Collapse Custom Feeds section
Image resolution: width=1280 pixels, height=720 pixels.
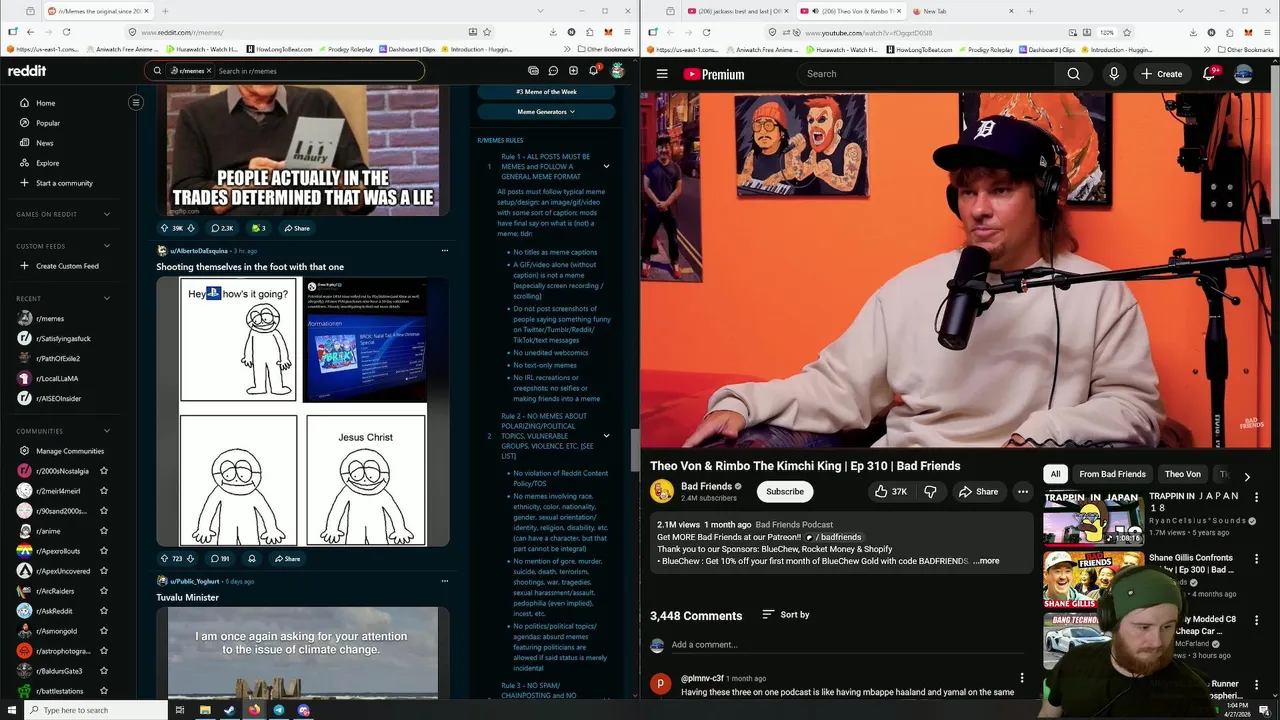pyautogui.click(x=107, y=246)
